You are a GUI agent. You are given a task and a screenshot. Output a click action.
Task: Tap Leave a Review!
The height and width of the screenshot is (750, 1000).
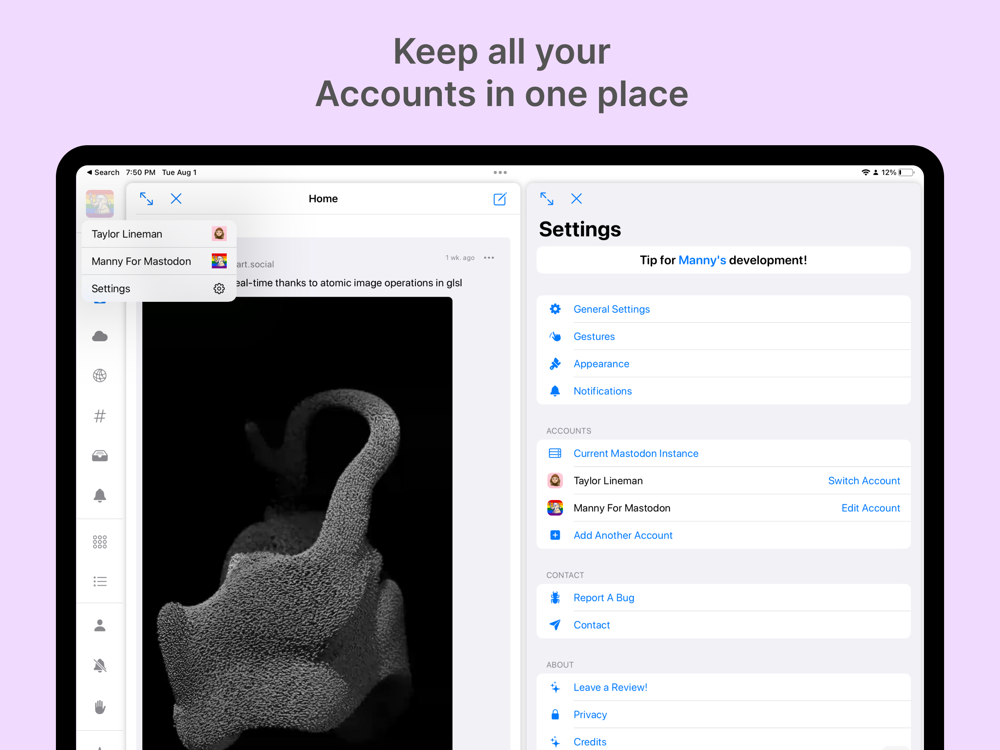(723, 688)
